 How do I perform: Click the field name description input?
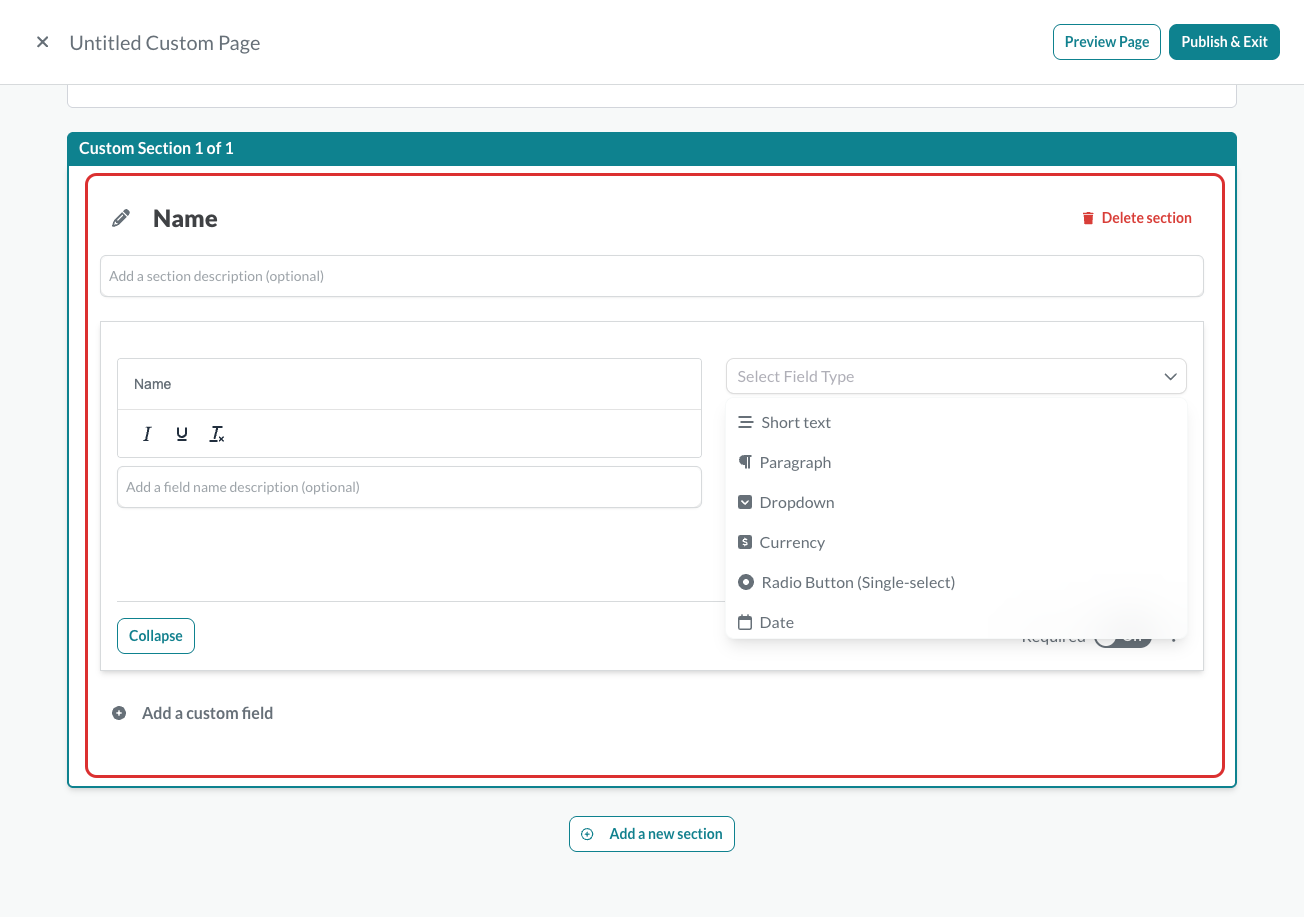coord(409,487)
